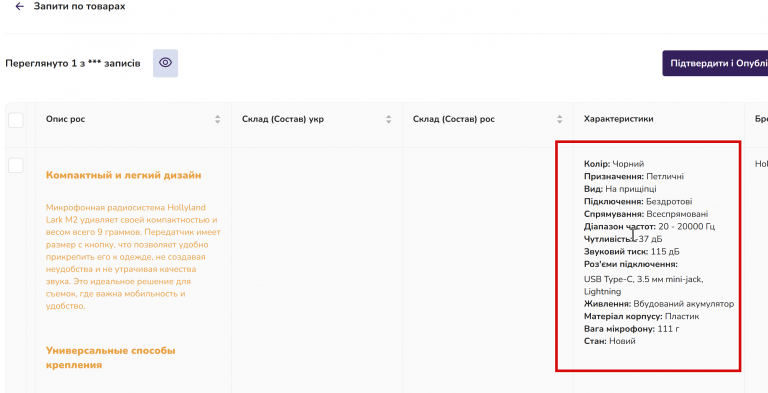
Task: Click the Роз'єми підключення label
Action: point(631,265)
